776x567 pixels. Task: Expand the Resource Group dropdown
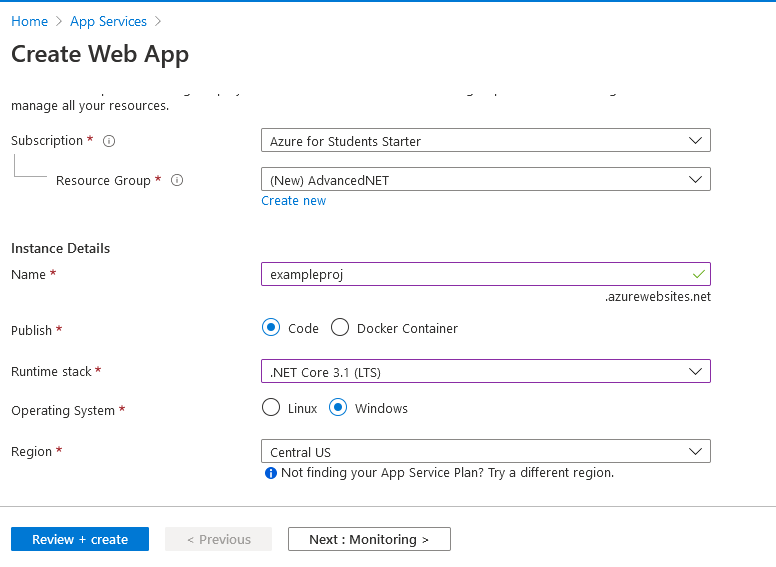click(x=486, y=179)
